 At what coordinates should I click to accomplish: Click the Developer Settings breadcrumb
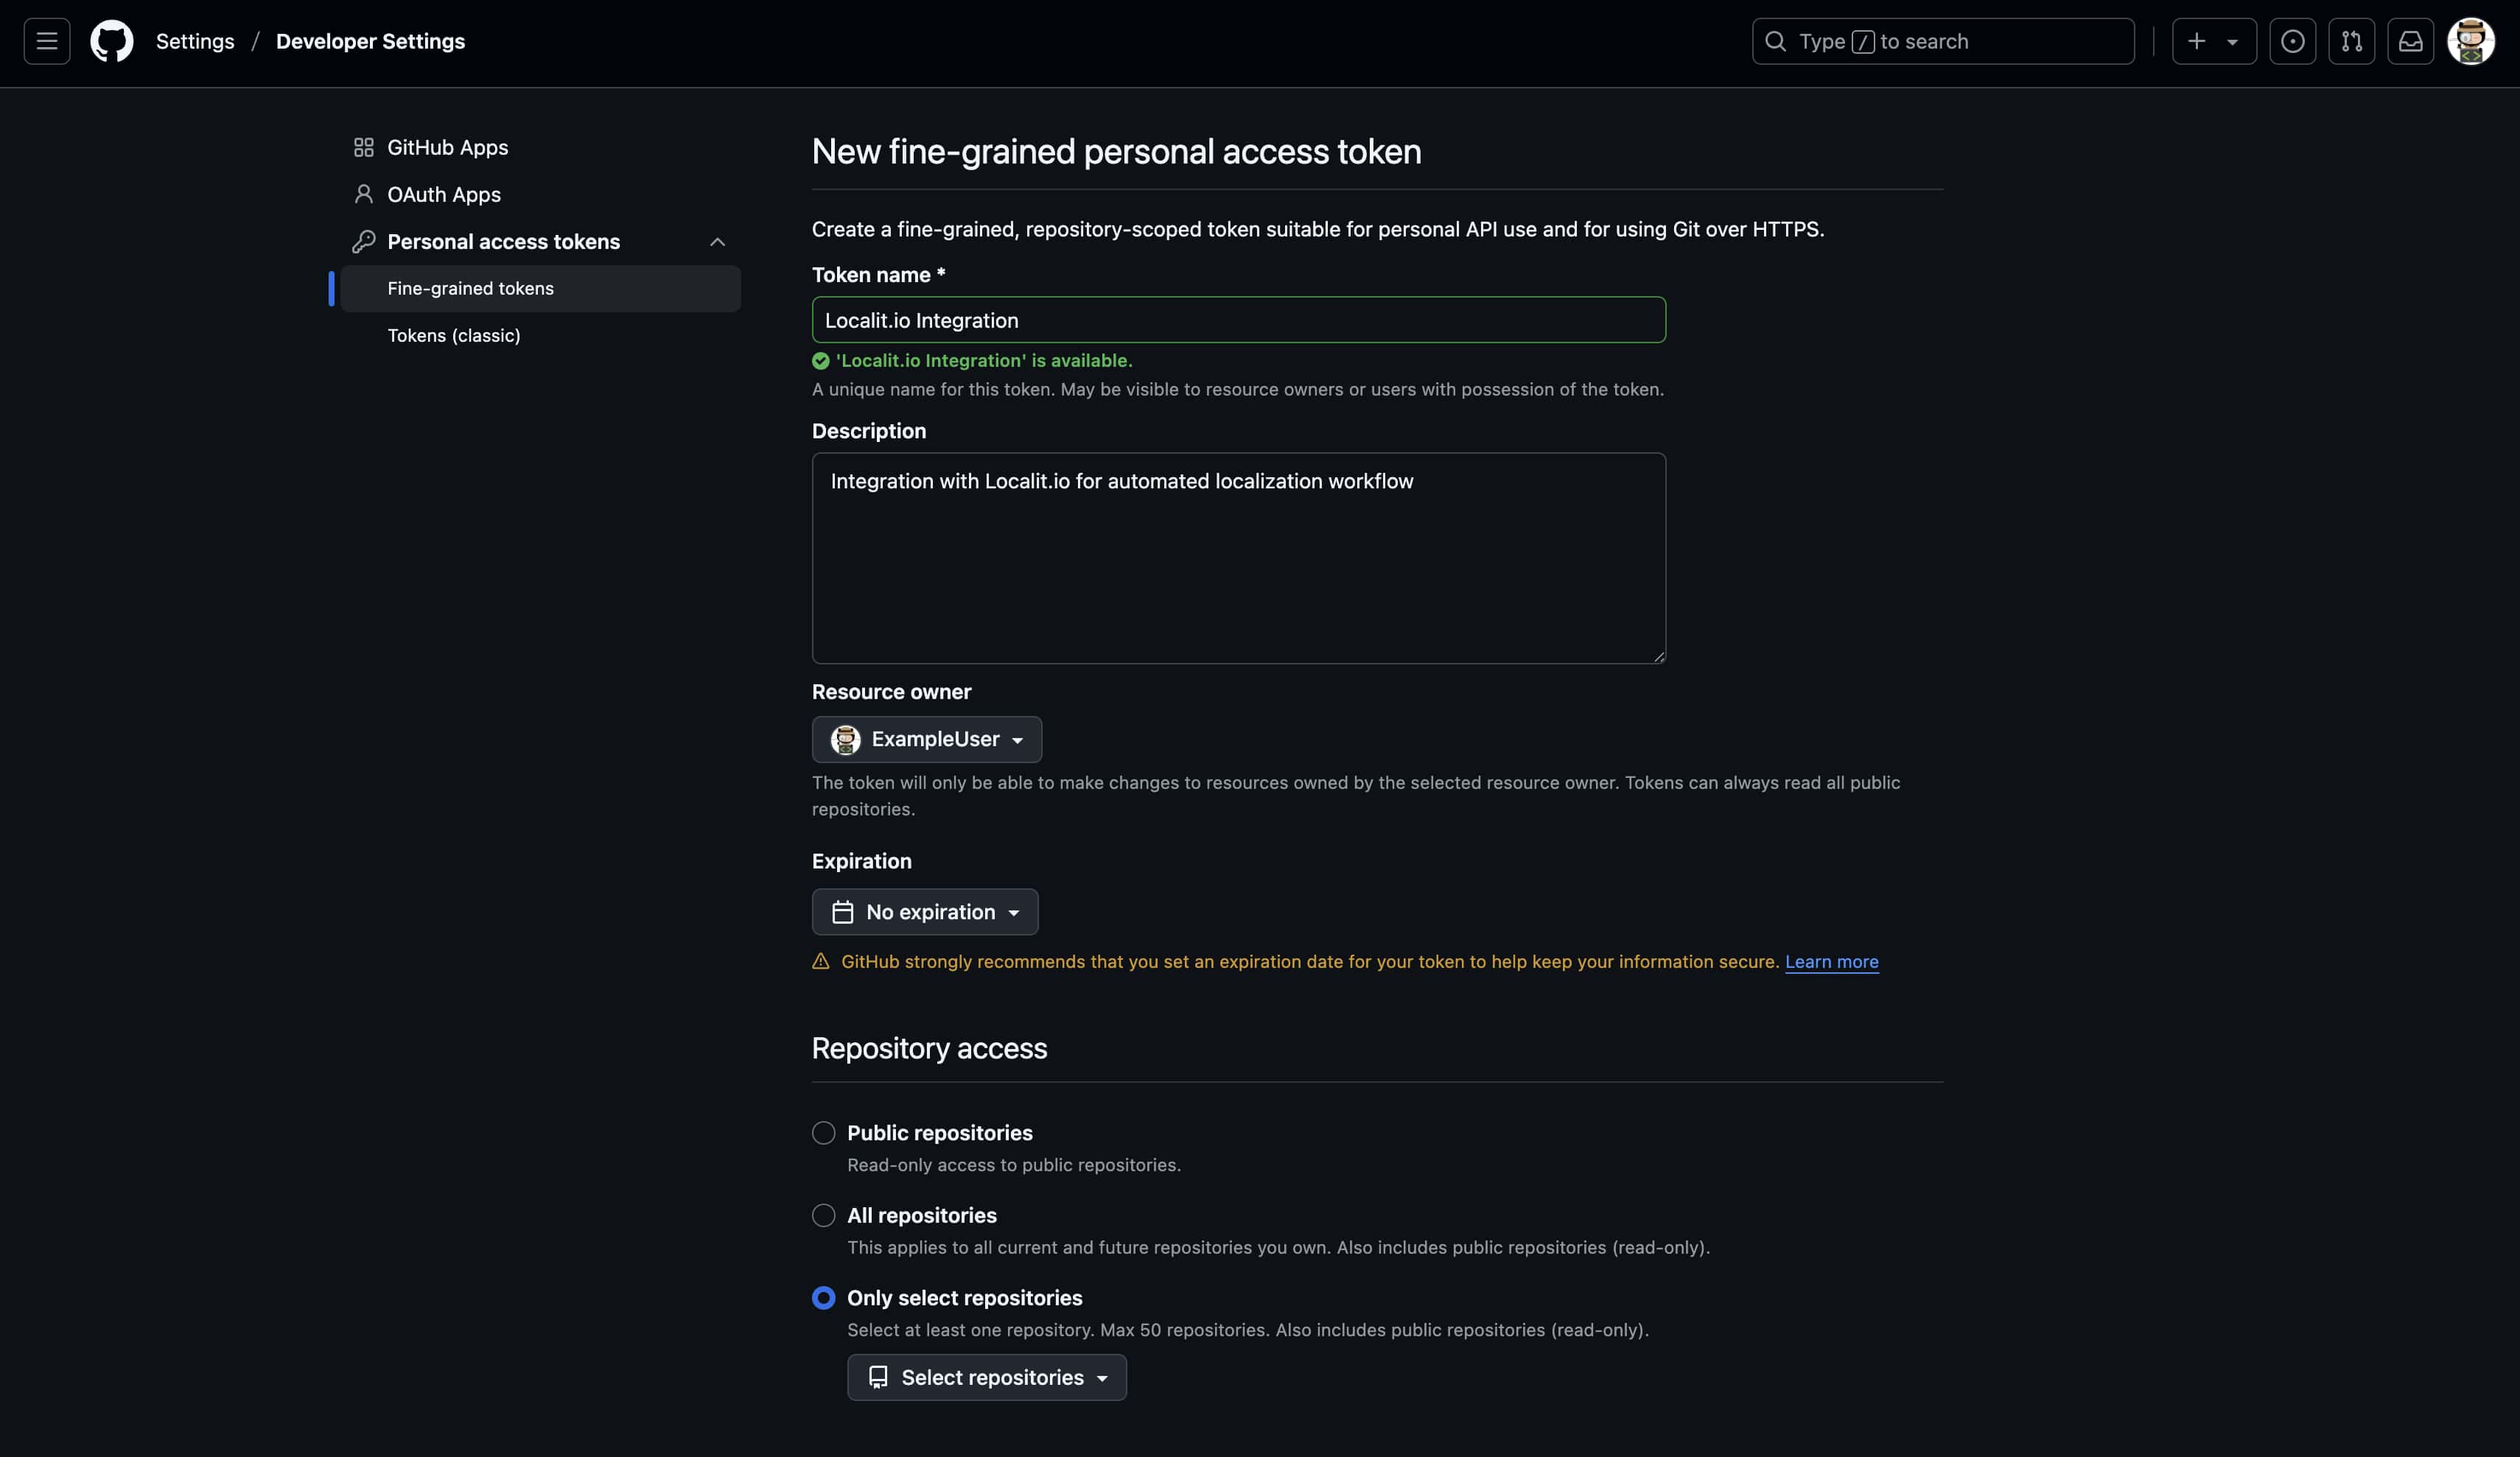(370, 41)
